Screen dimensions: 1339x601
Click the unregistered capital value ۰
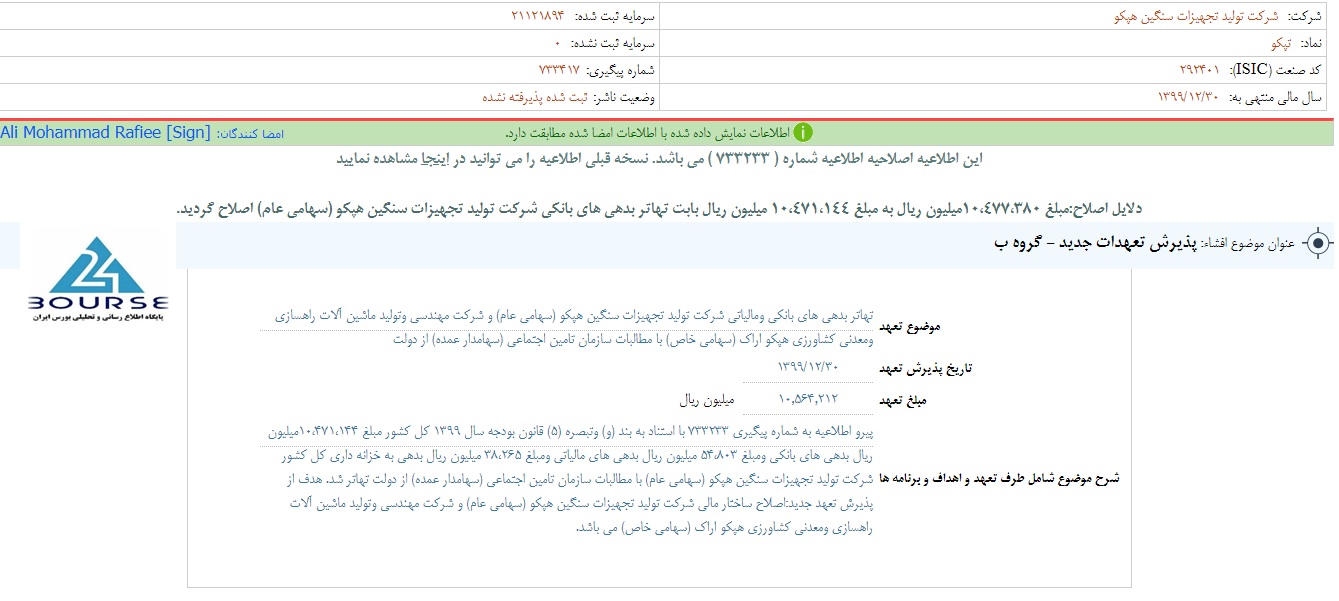point(558,43)
